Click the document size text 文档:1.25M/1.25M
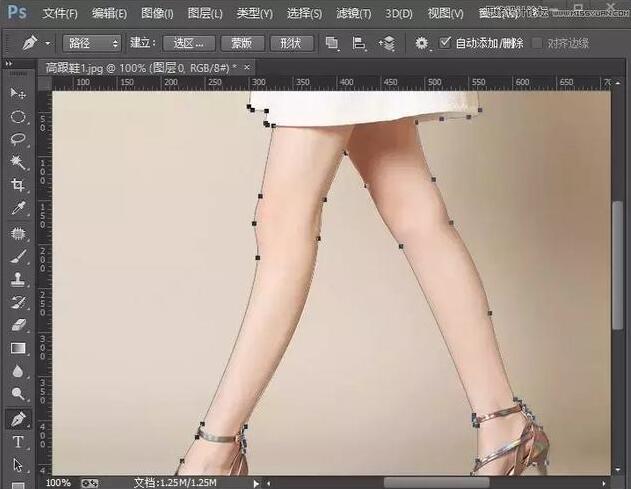Image resolution: width=631 pixels, height=489 pixels. click(175, 483)
